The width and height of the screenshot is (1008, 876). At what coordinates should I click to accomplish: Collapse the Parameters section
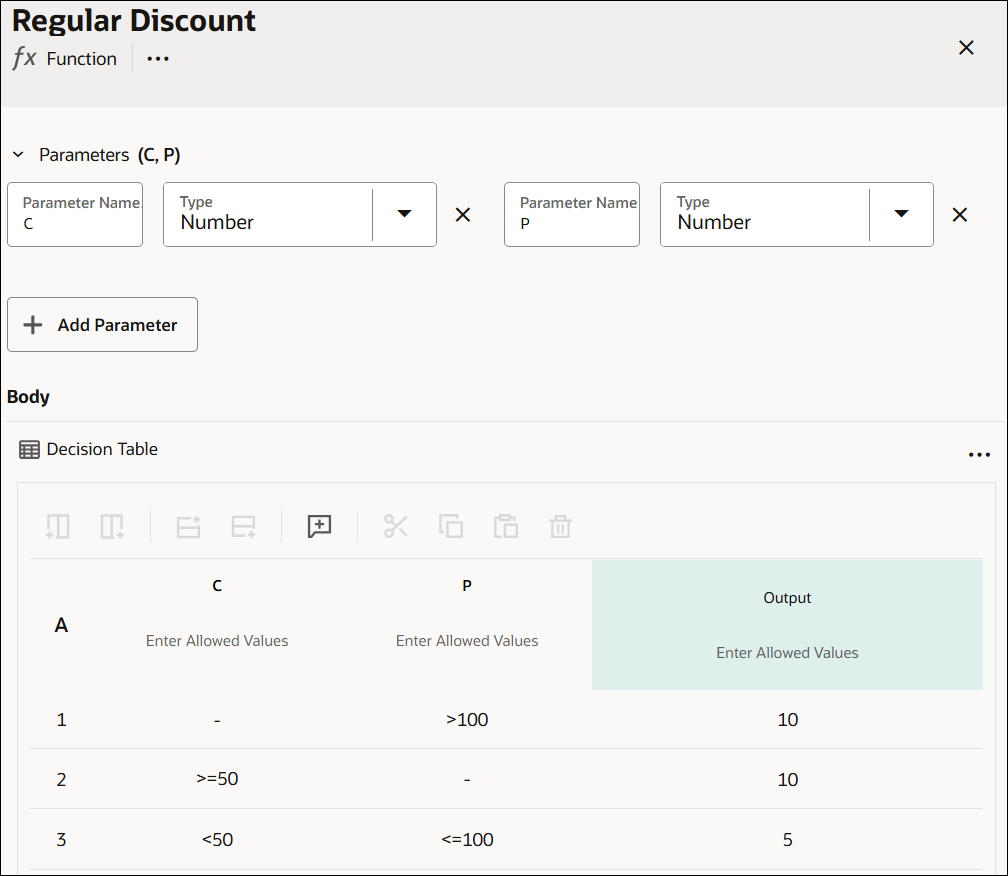(x=18, y=155)
